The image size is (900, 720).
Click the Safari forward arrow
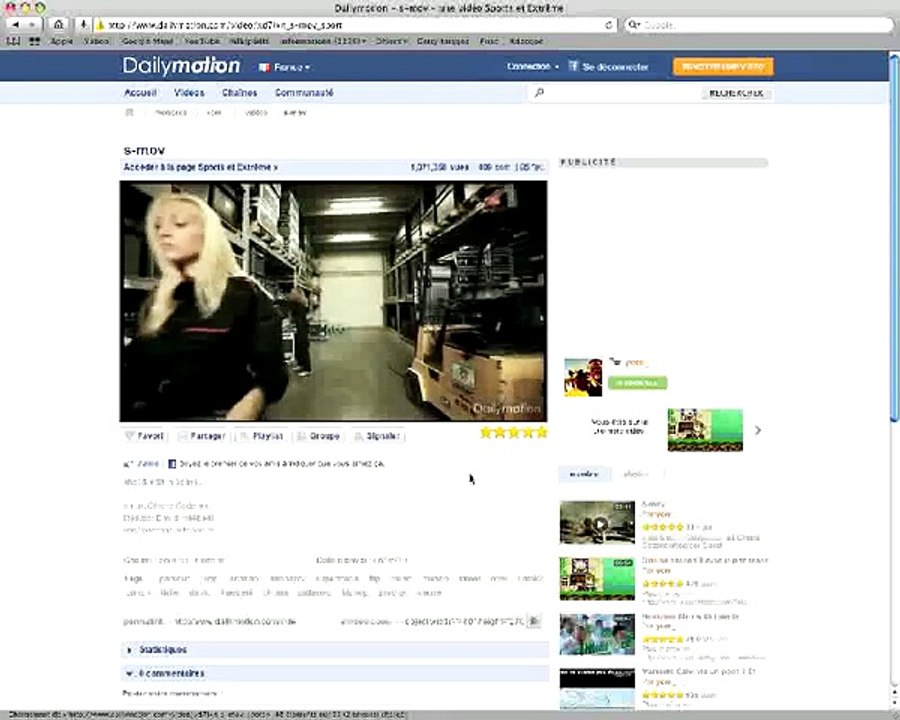32,25
